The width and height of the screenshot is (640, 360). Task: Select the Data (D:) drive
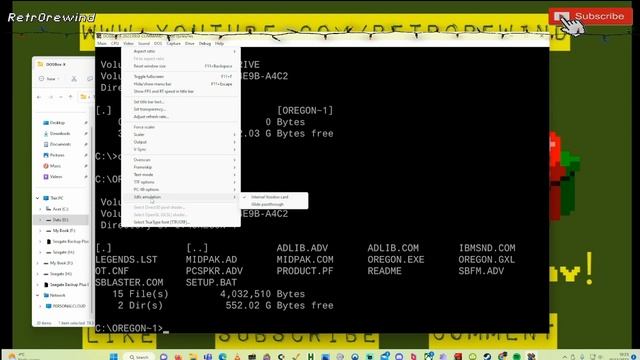(x=60, y=220)
